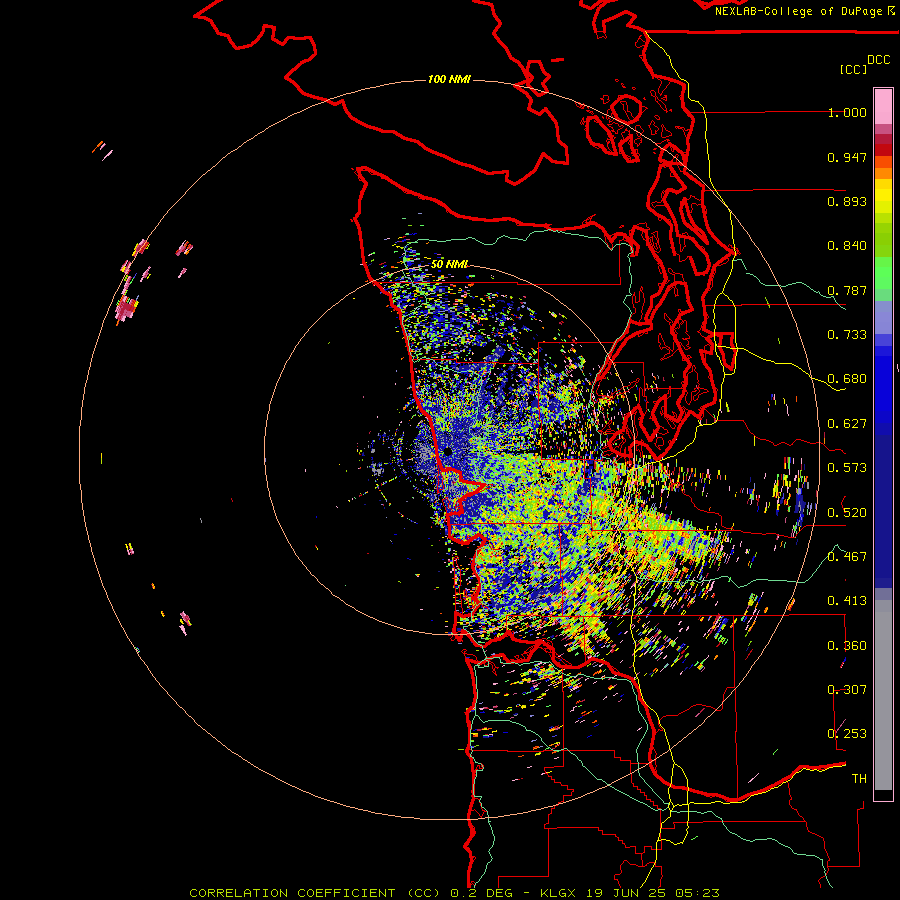Click the 100 NMI range ring label
The width and height of the screenshot is (900, 900).
pyautogui.click(x=449, y=79)
